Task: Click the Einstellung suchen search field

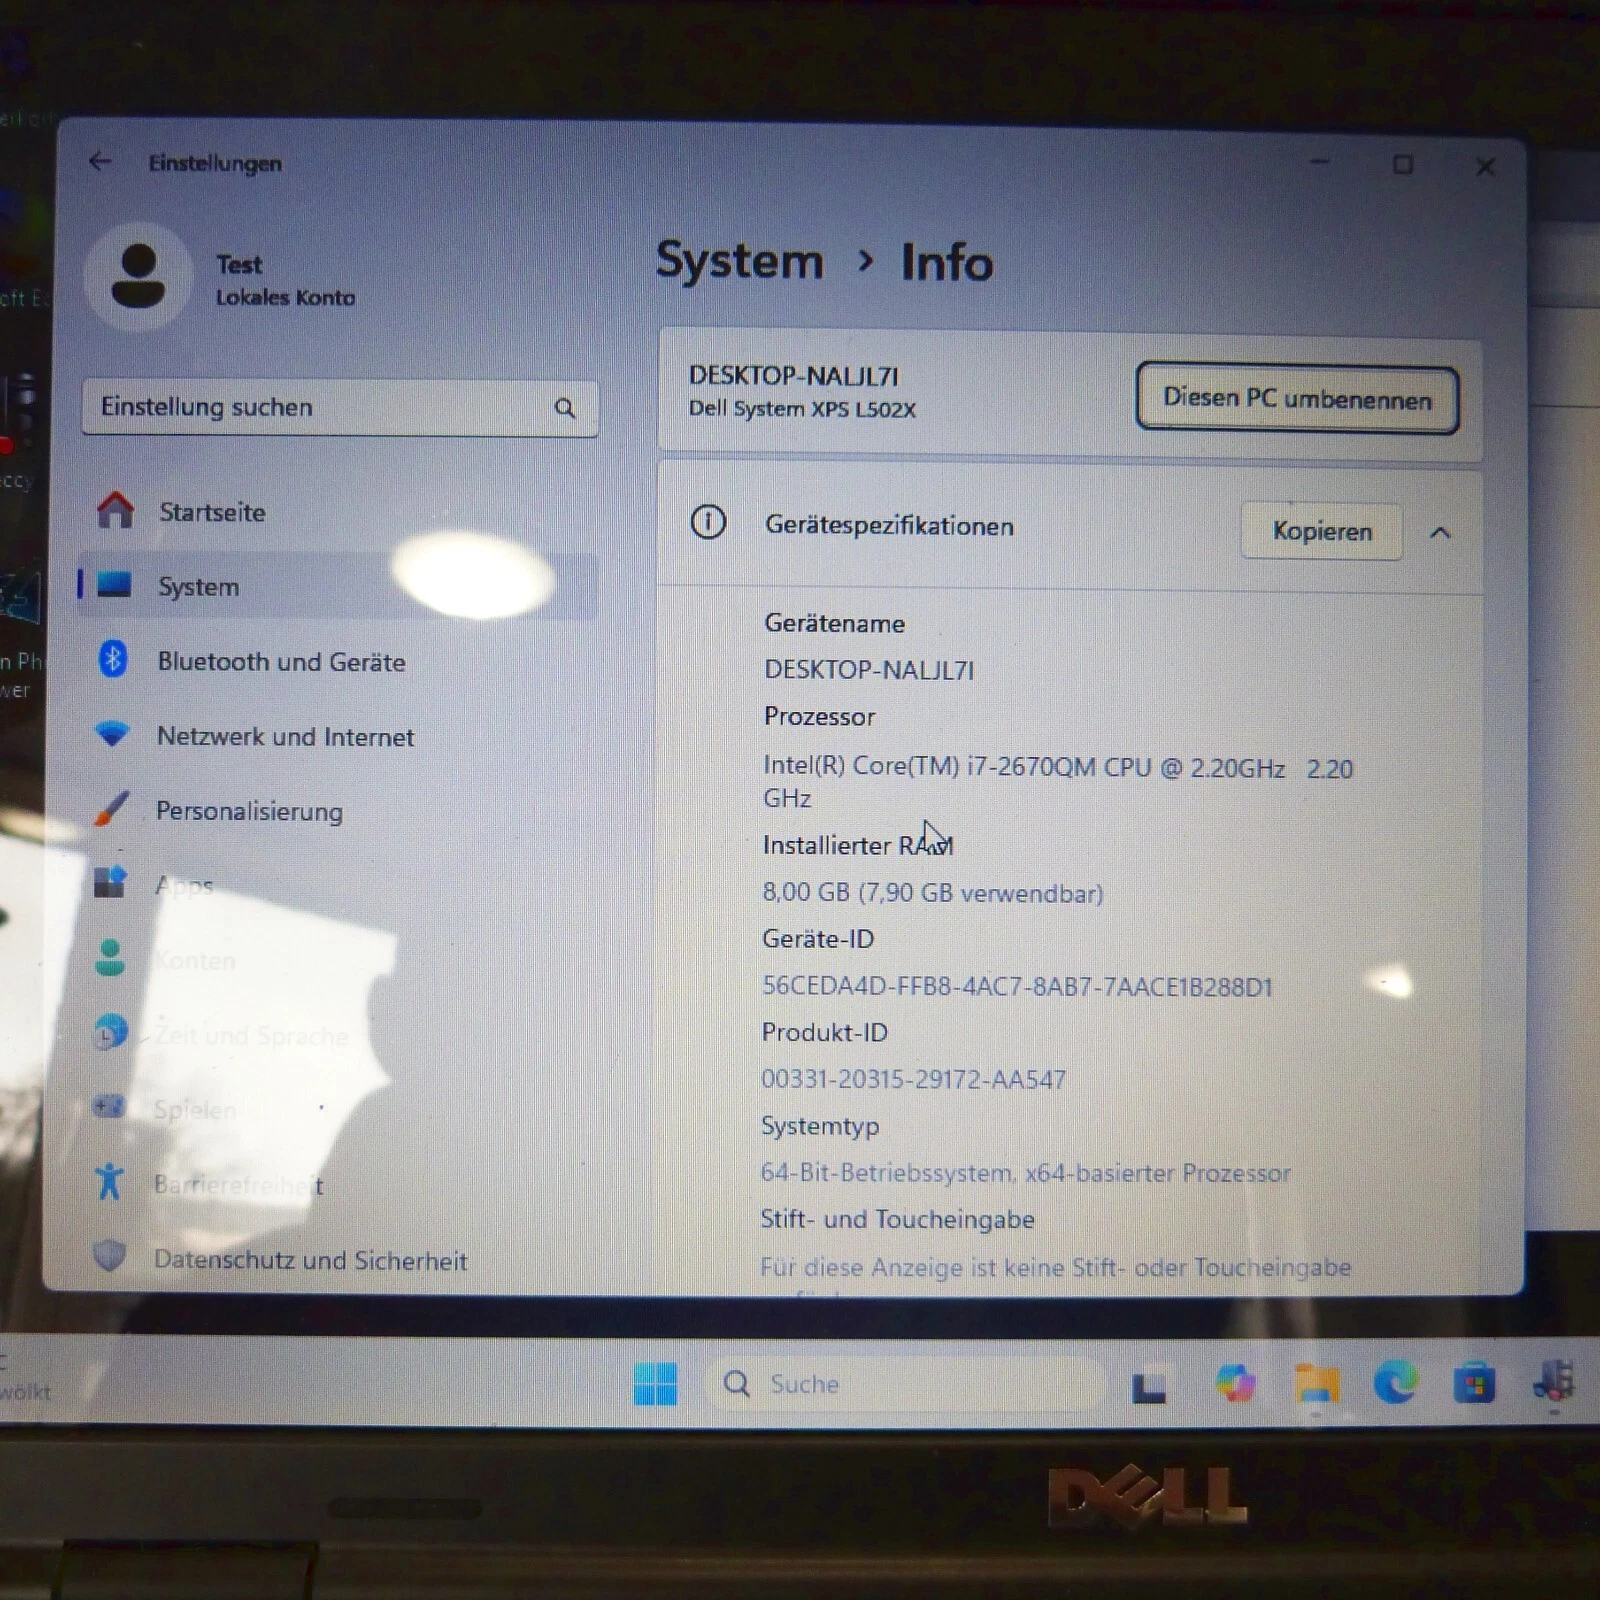Action: click(x=340, y=407)
